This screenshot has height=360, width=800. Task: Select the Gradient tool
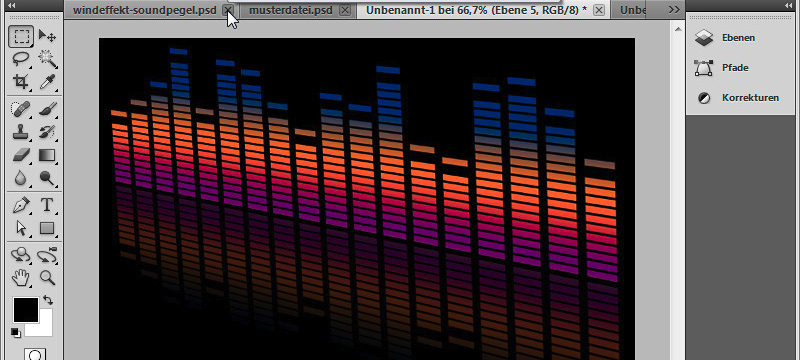[47, 155]
